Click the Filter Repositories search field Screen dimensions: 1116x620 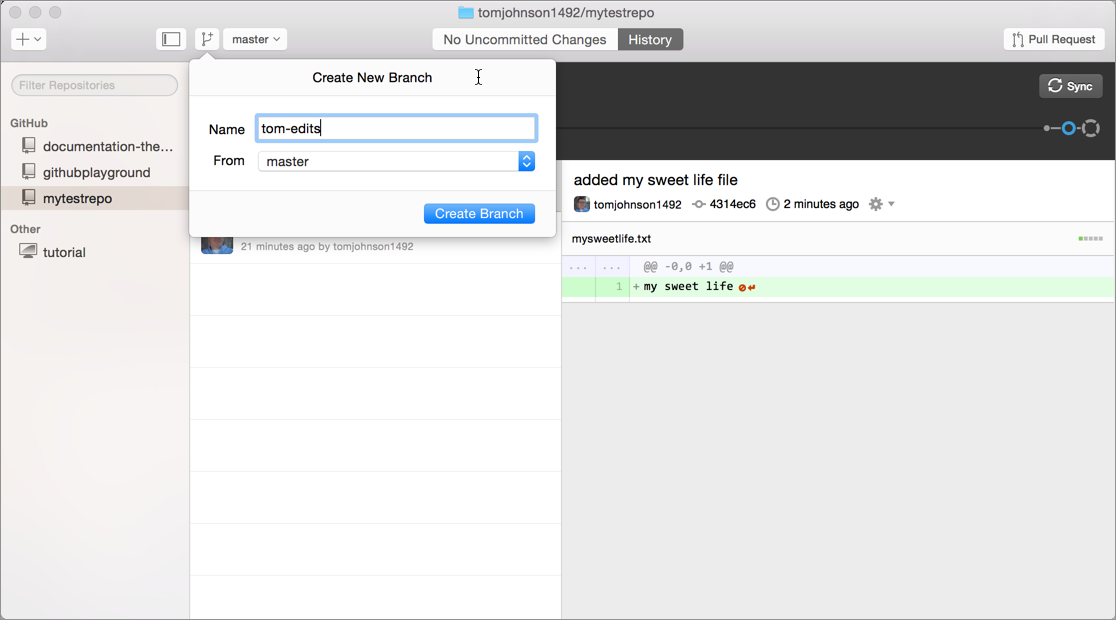click(x=94, y=85)
